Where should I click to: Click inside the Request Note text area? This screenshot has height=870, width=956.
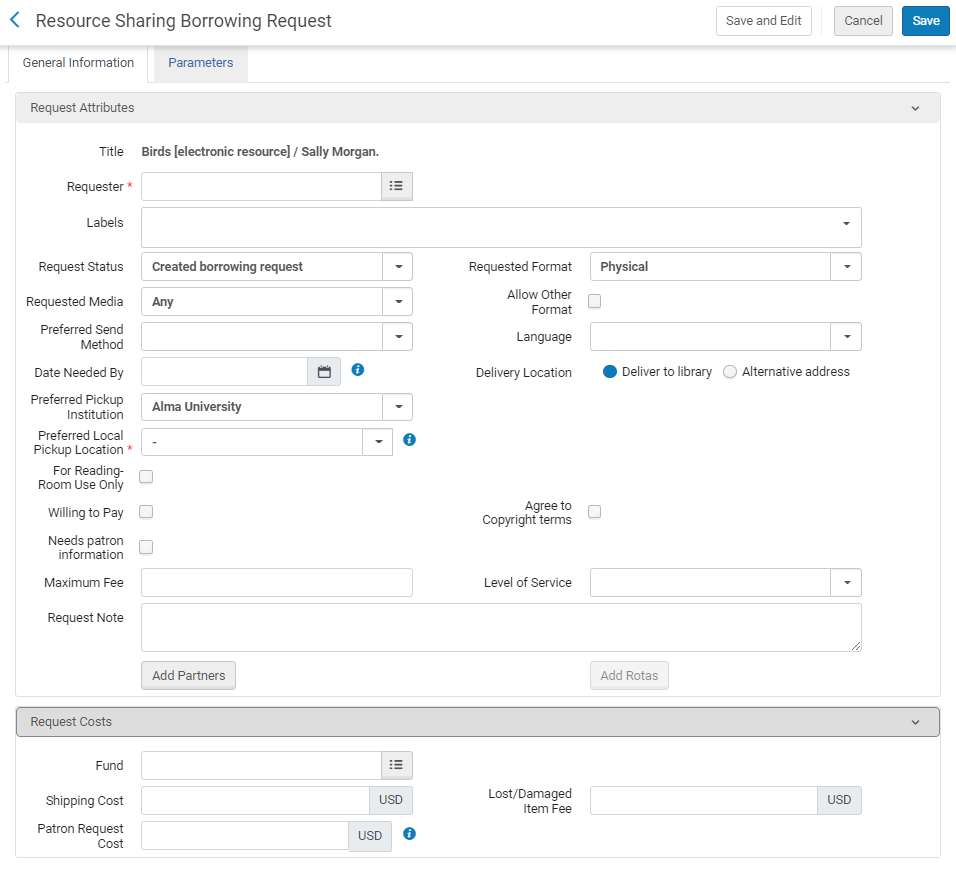[501, 627]
